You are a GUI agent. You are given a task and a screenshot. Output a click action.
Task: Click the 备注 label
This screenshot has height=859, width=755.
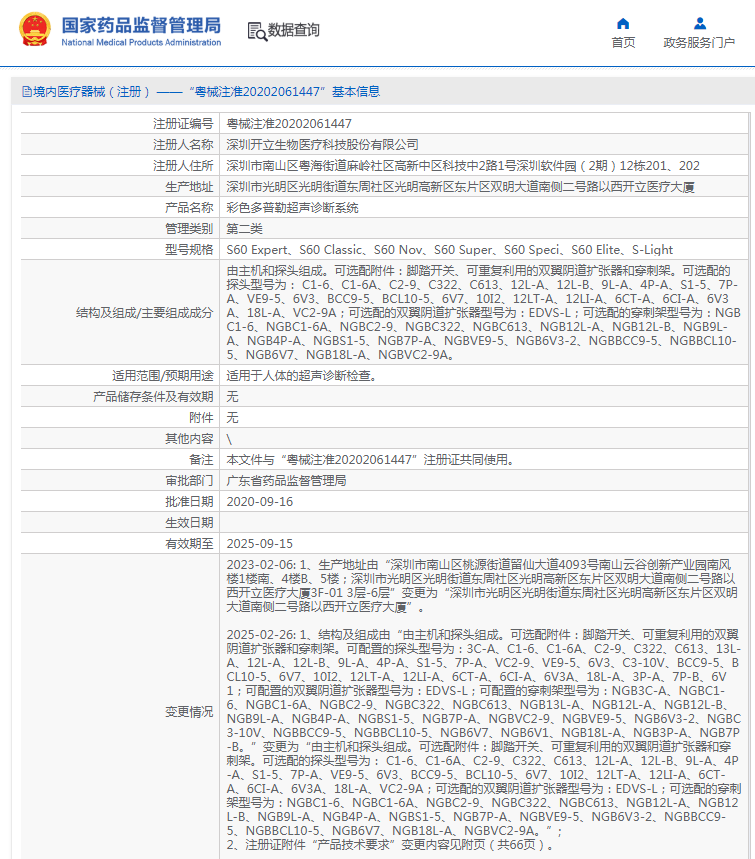click(201, 460)
